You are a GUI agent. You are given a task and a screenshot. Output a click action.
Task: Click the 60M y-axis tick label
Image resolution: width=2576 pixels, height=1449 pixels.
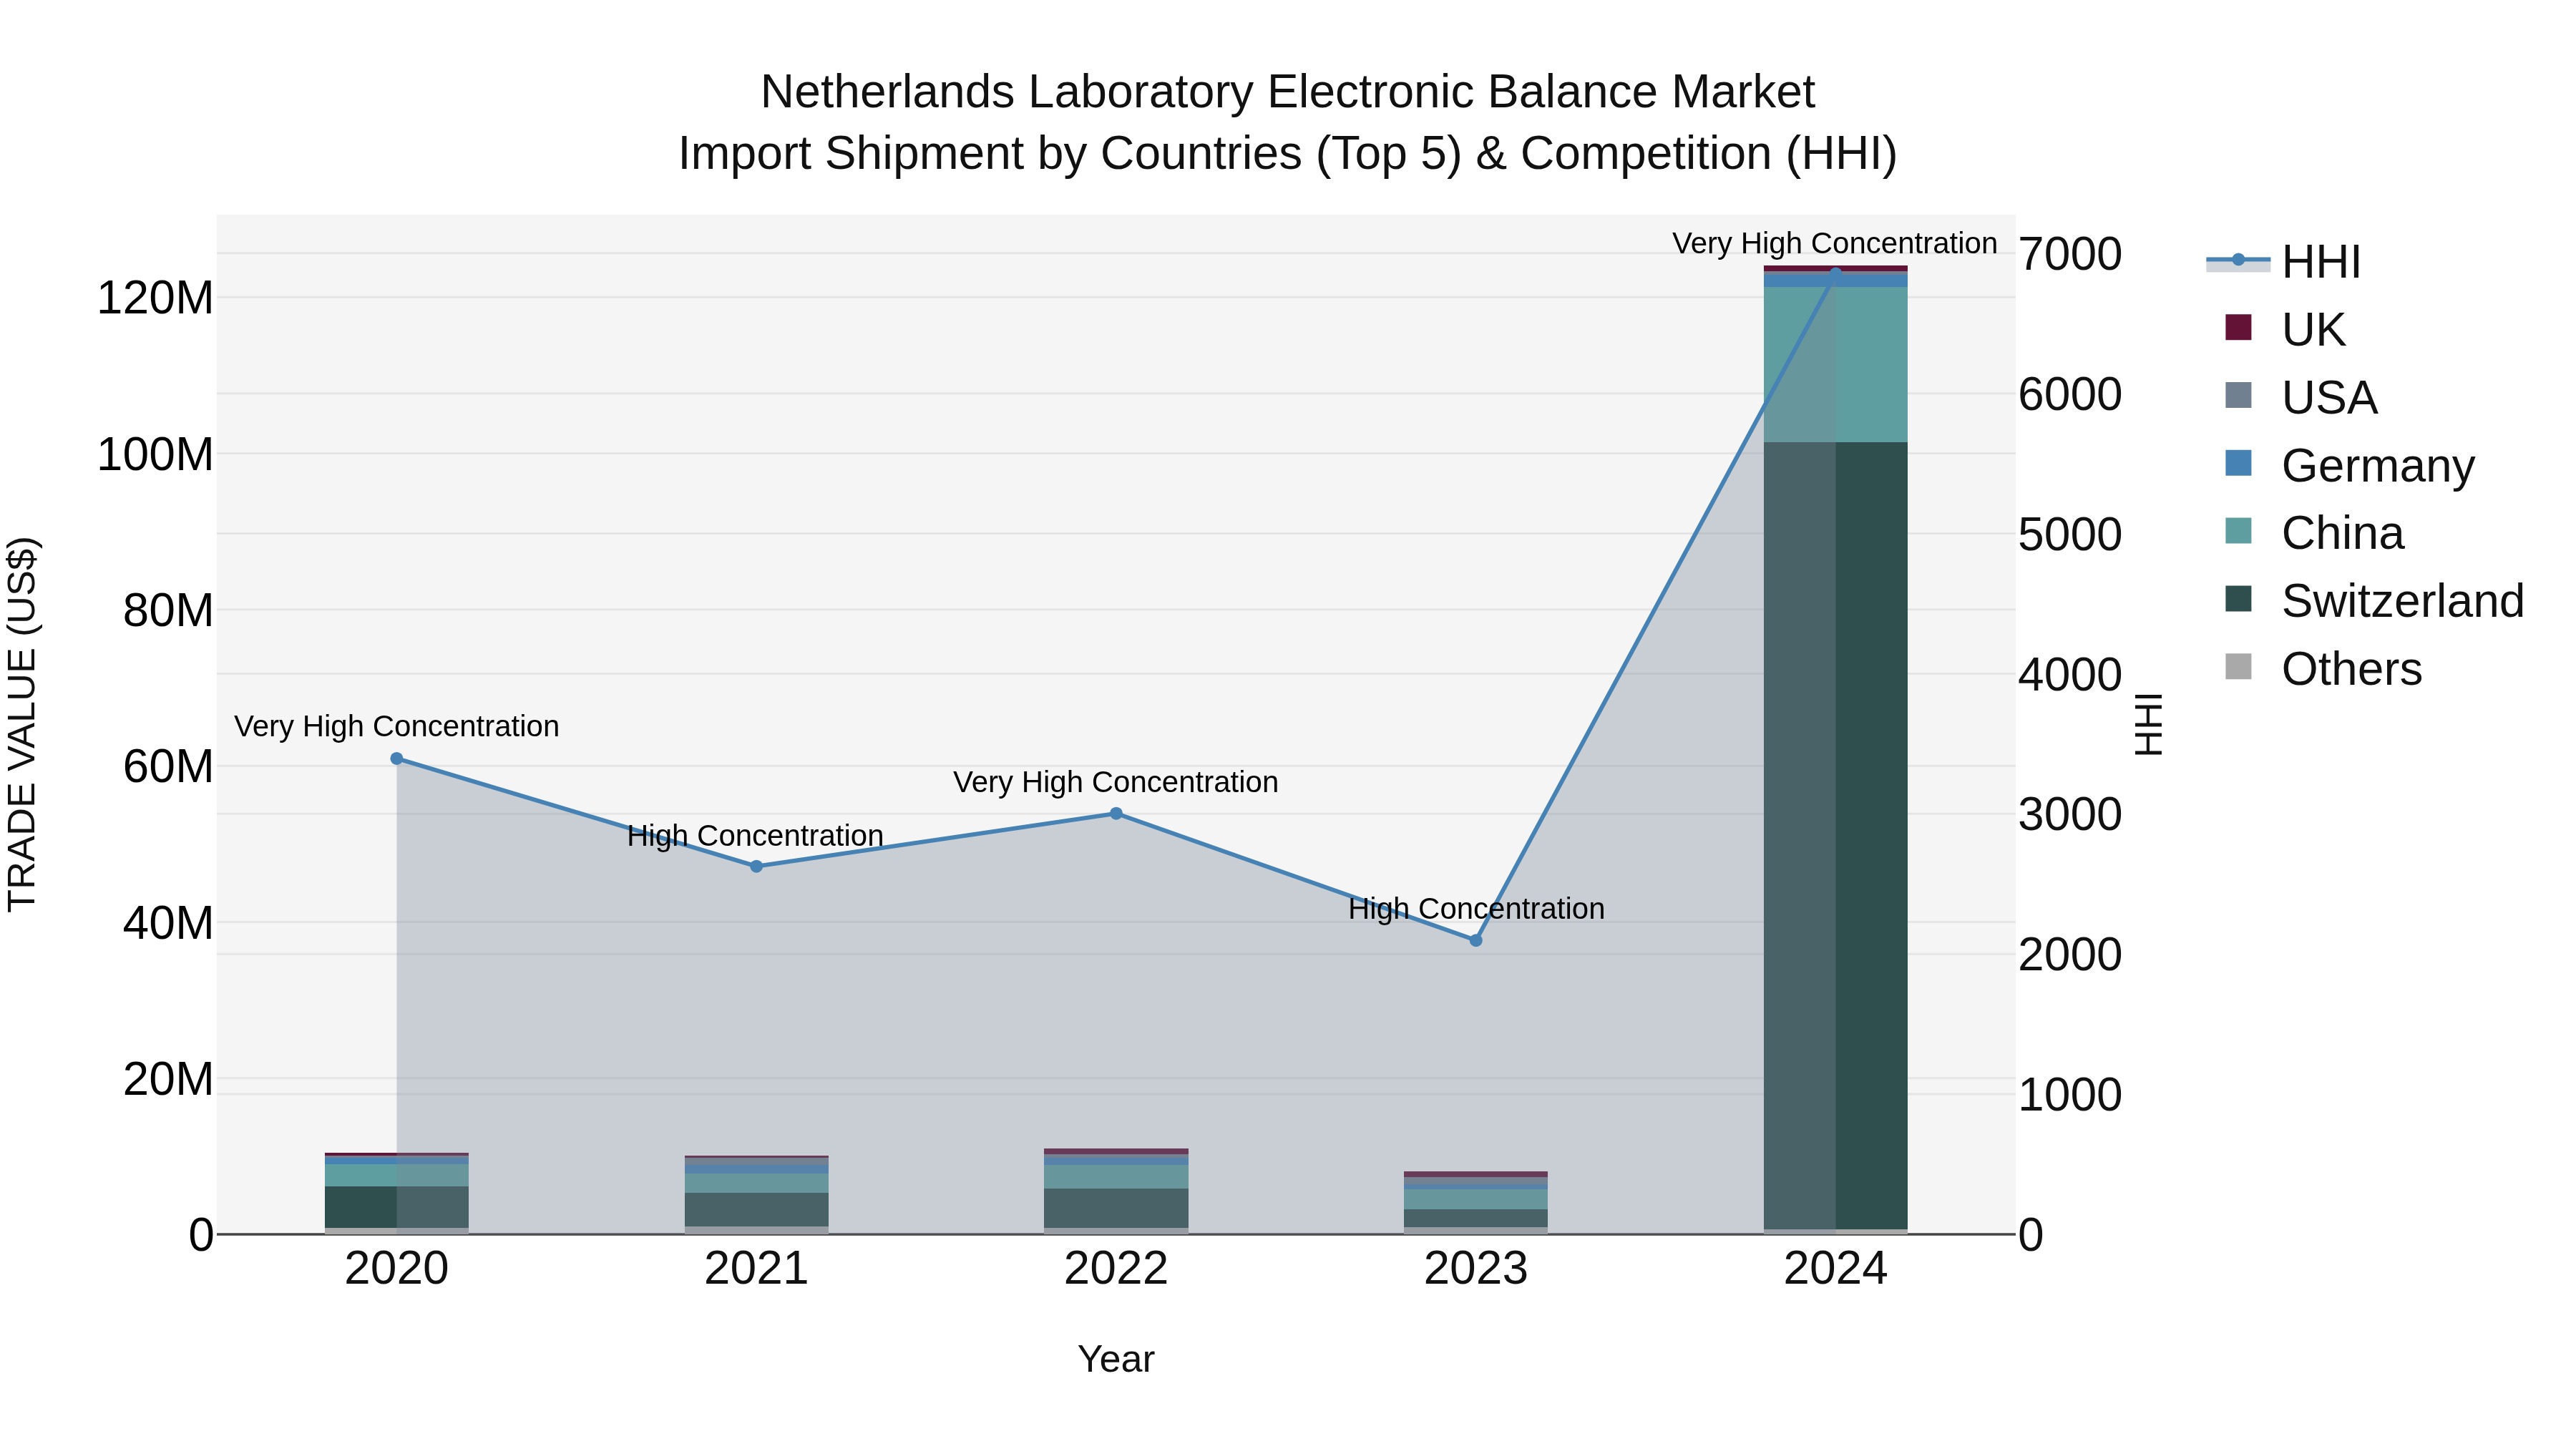[168, 766]
